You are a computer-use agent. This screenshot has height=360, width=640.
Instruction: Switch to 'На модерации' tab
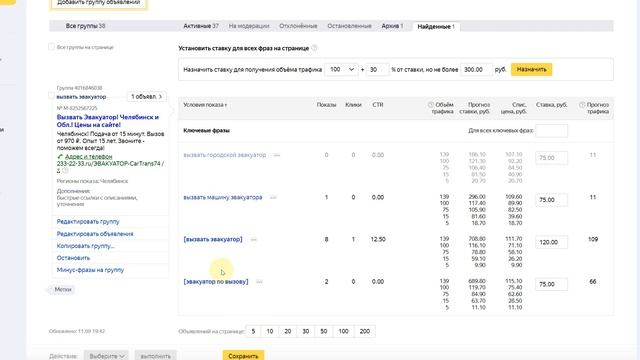[249, 26]
